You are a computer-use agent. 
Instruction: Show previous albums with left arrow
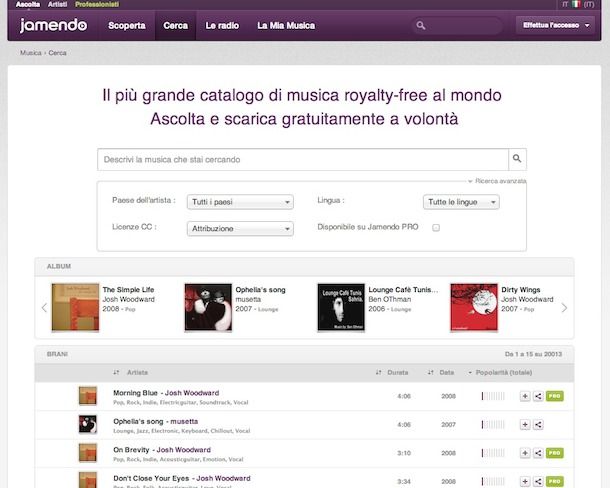44,307
